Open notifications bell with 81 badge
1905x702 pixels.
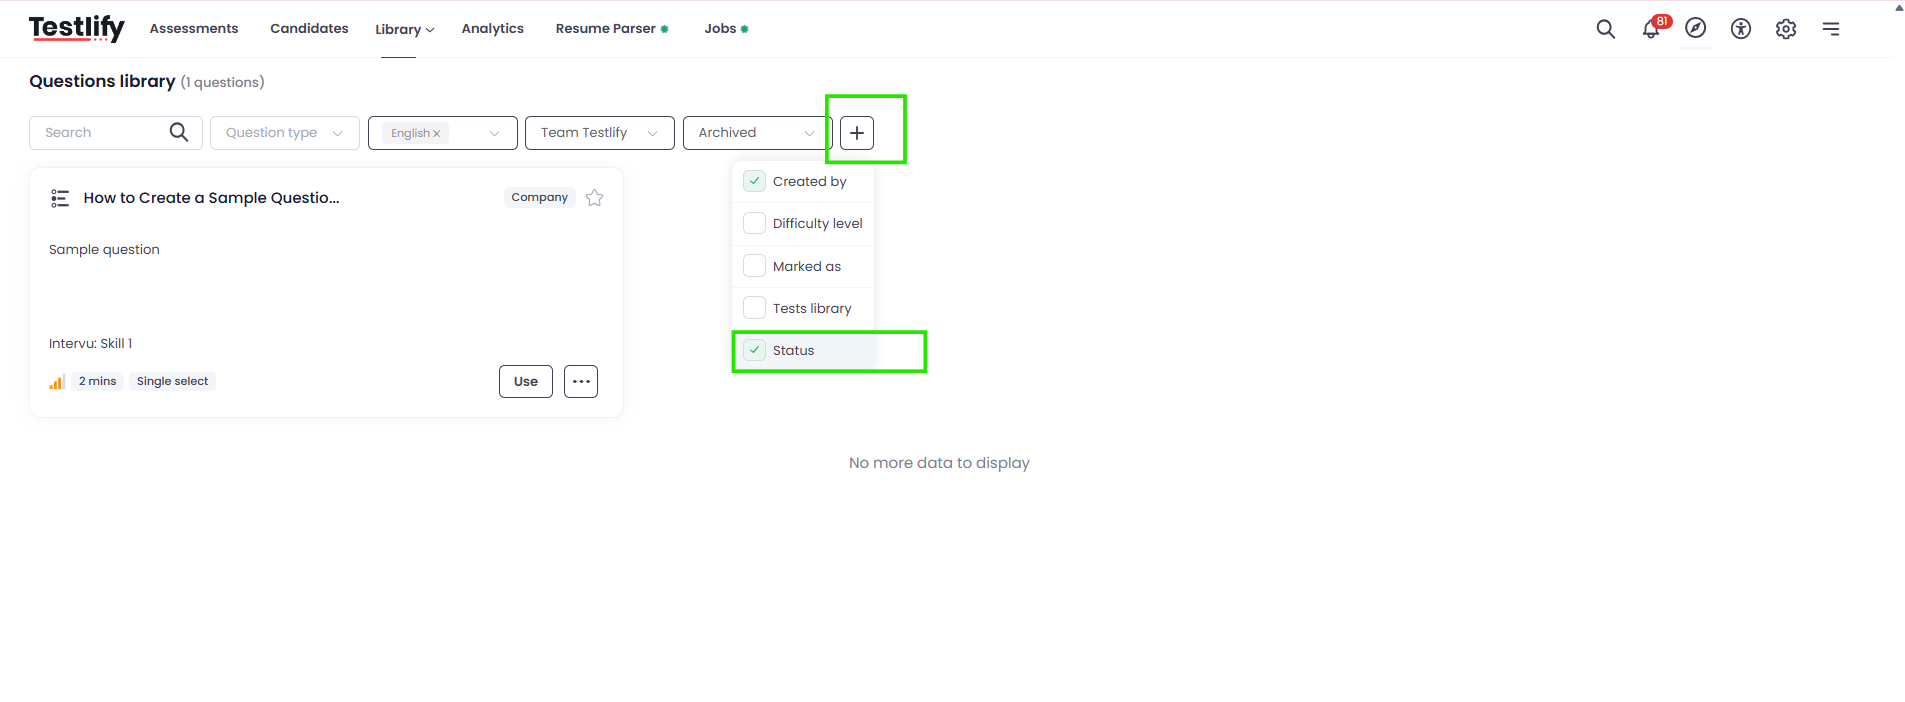point(1652,28)
